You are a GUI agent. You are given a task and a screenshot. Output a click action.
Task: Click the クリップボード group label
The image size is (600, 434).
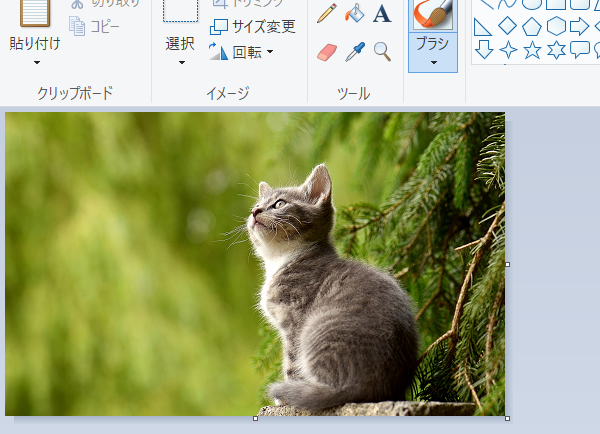(75, 93)
